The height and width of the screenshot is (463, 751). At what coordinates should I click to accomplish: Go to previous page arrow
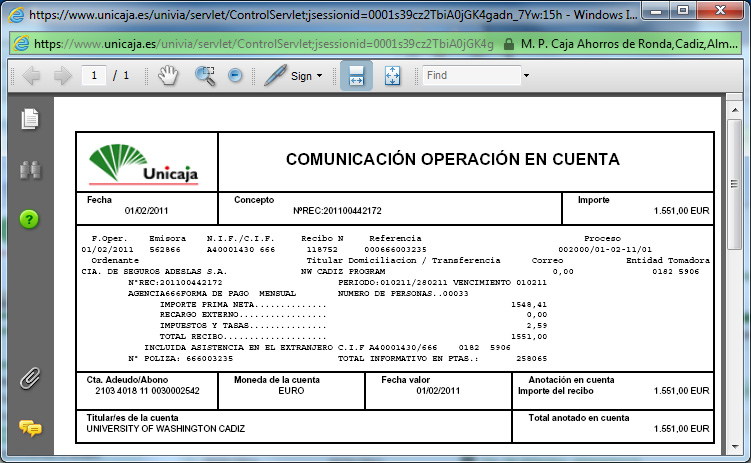(32, 76)
